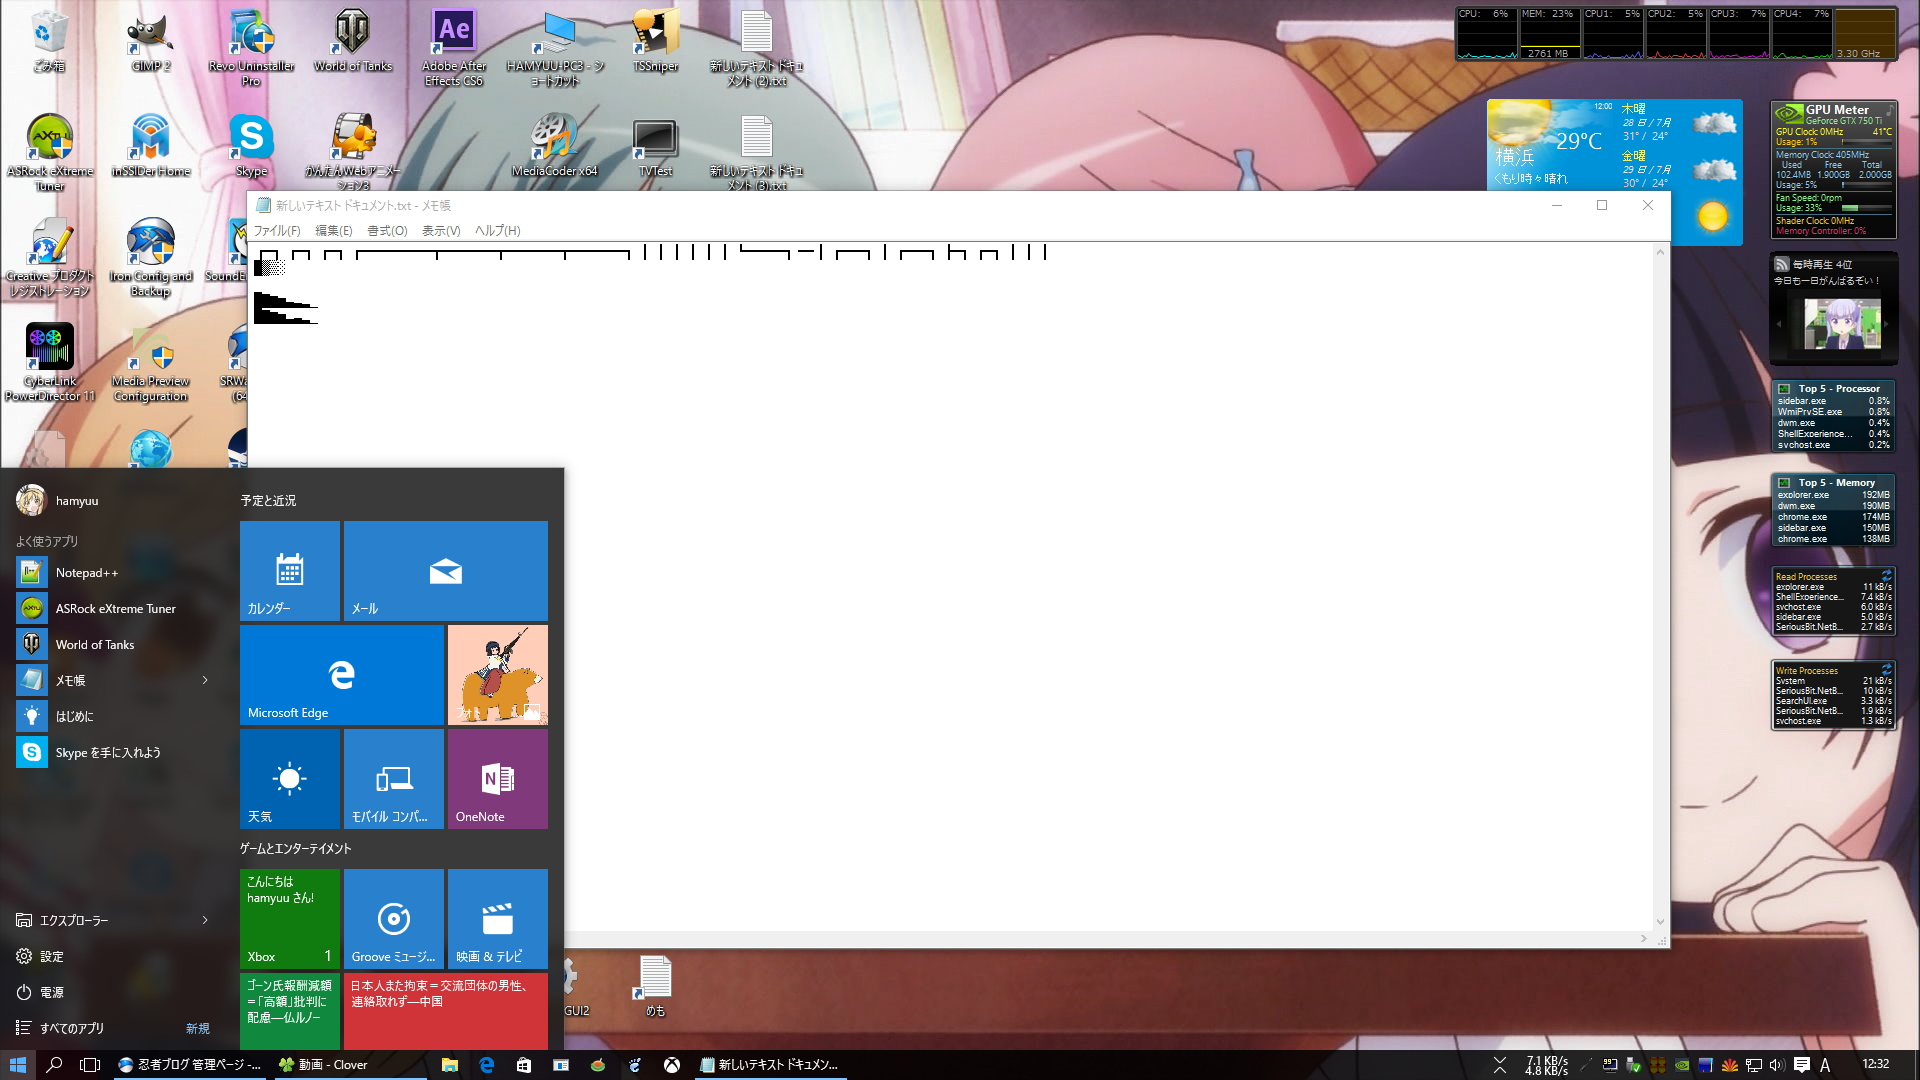Open the ファイル(F) menu in Notepad
The height and width of the screenshot is (1080, 1920).
click(x=276, y=231)
